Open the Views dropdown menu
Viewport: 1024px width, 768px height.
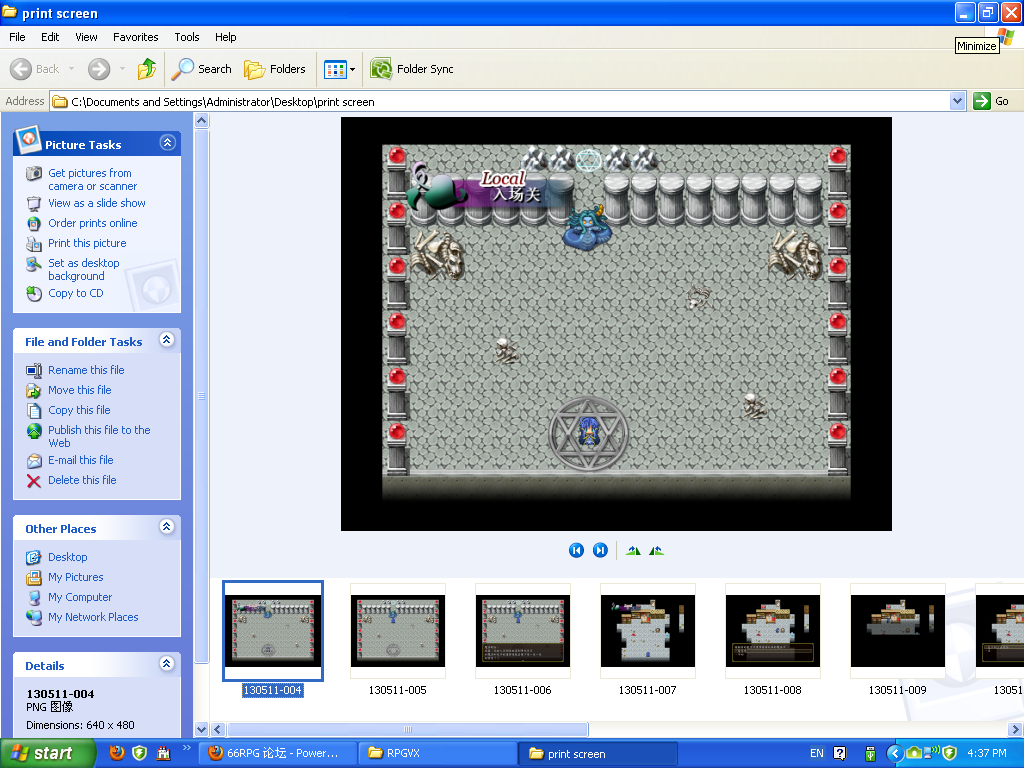[353, 69]
